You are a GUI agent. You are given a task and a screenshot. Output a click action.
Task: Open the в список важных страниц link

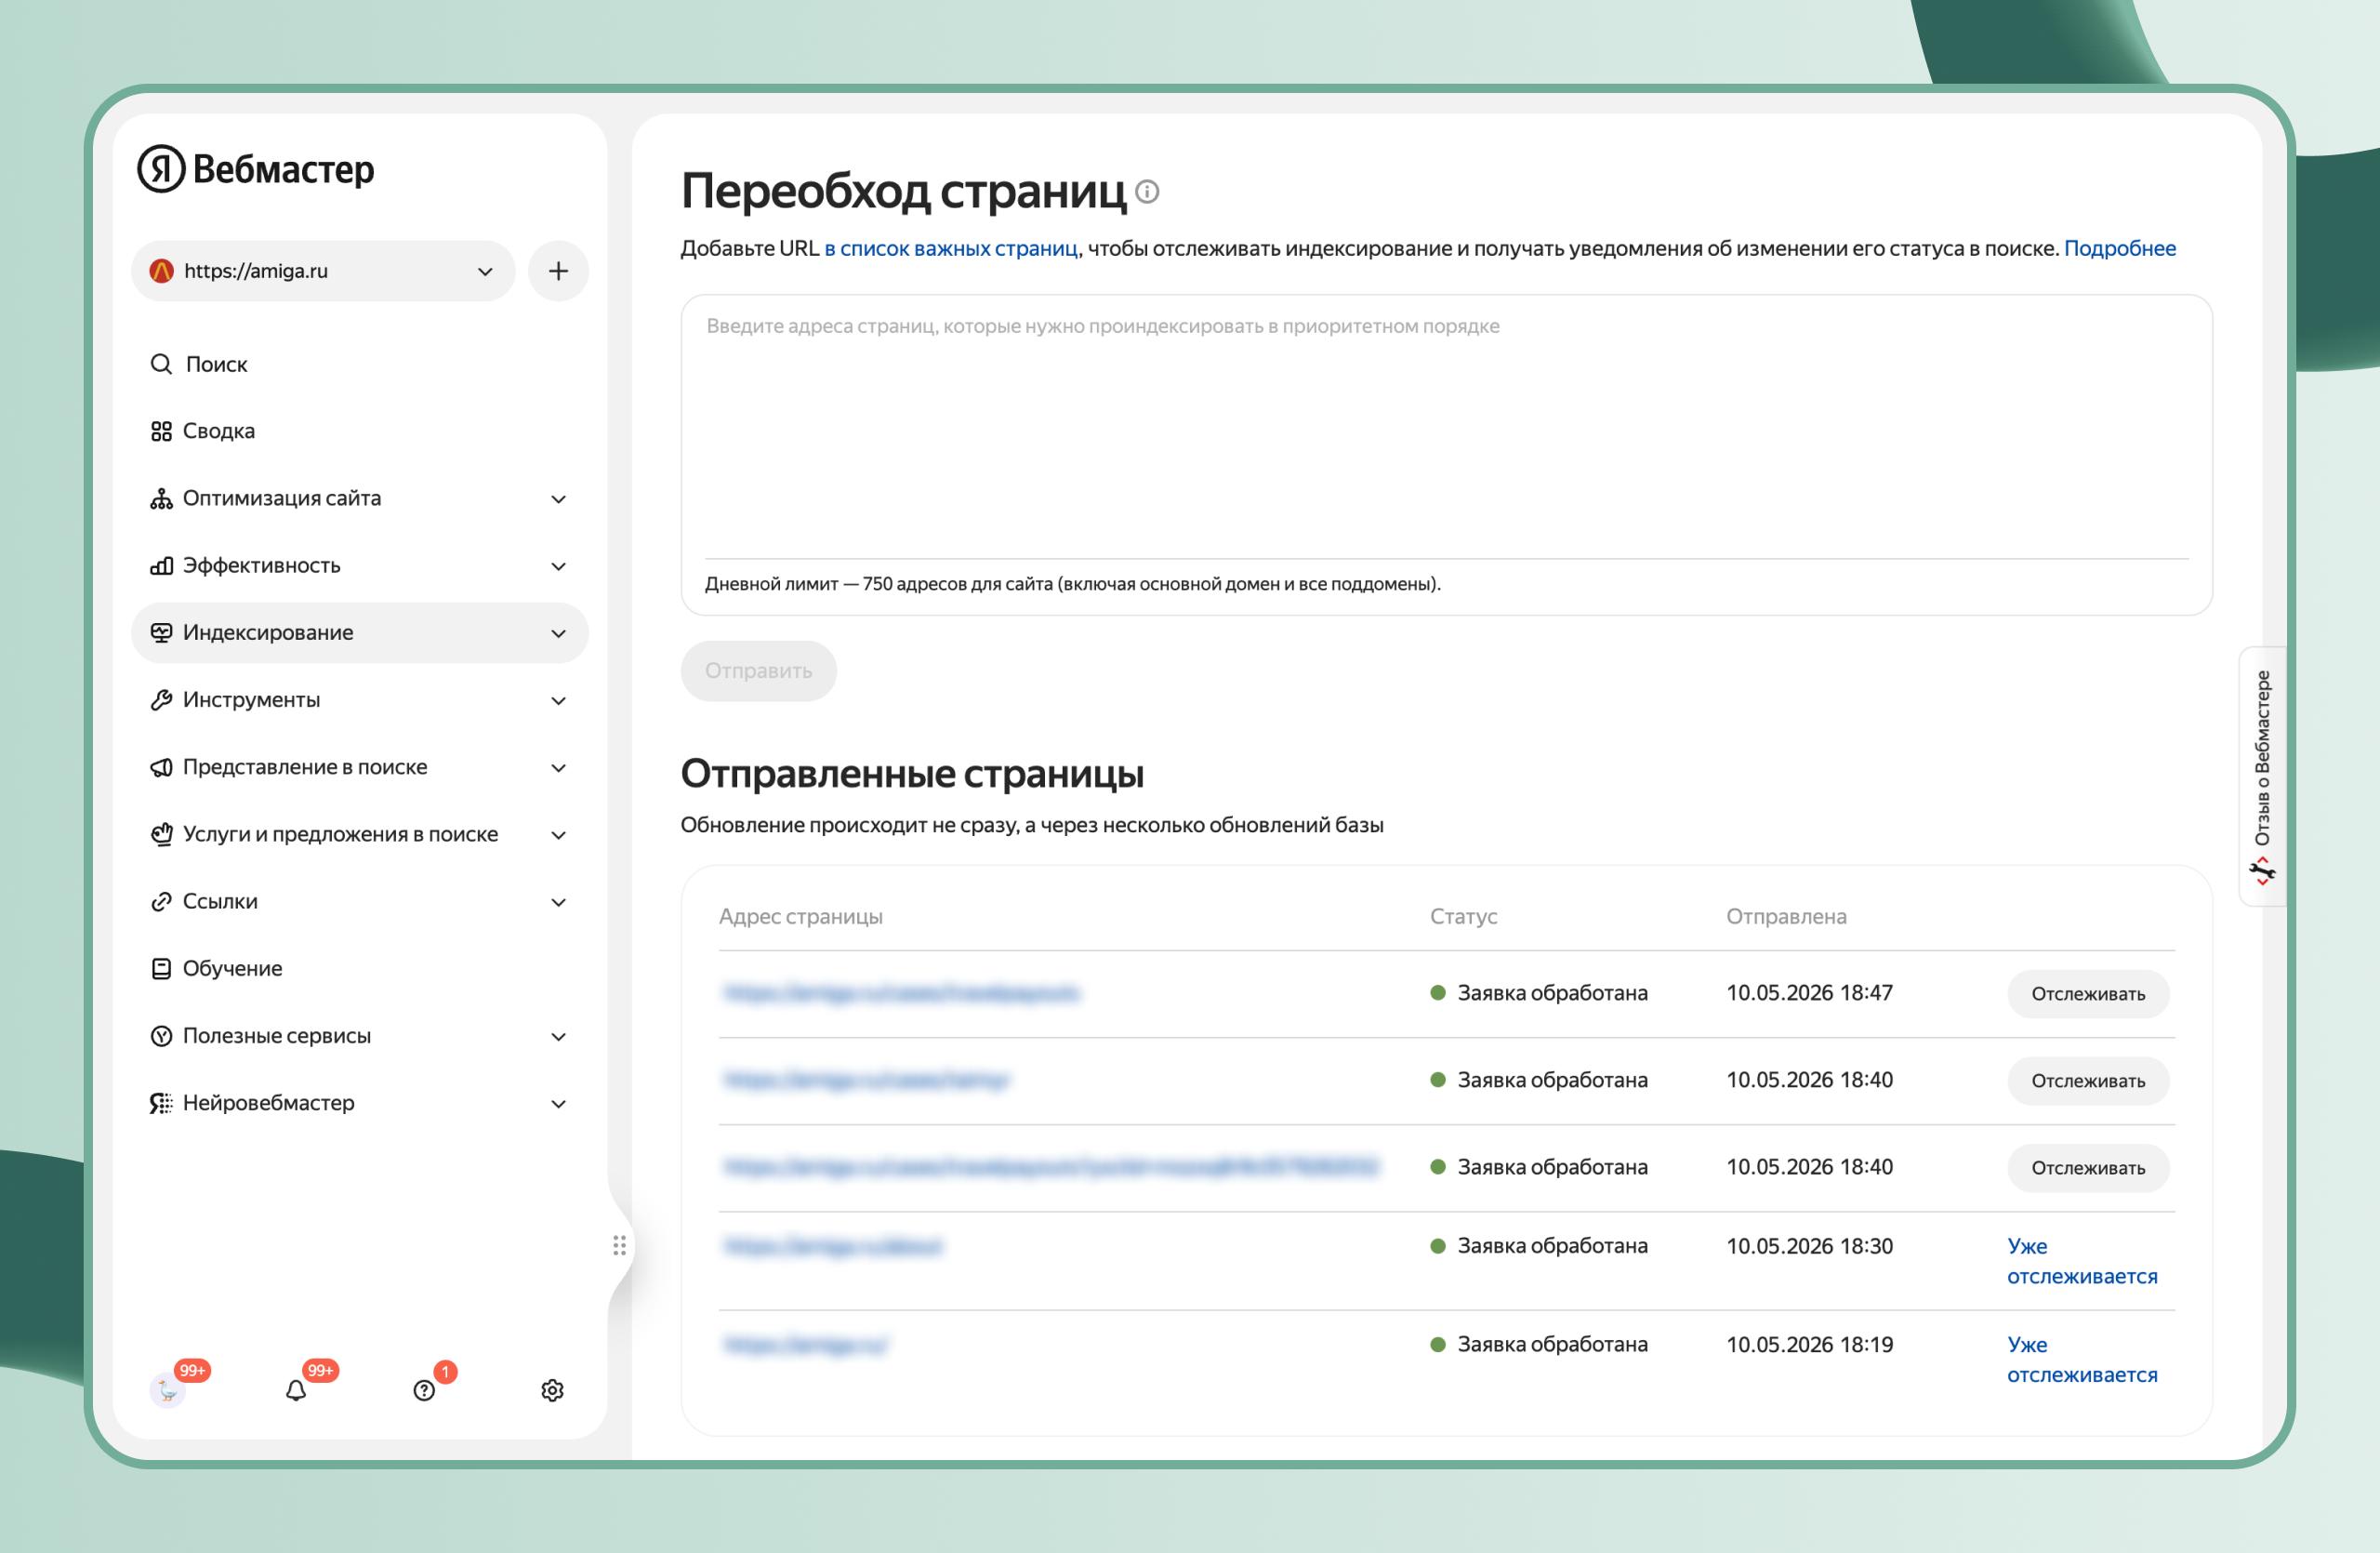click(x=951, y=248)
